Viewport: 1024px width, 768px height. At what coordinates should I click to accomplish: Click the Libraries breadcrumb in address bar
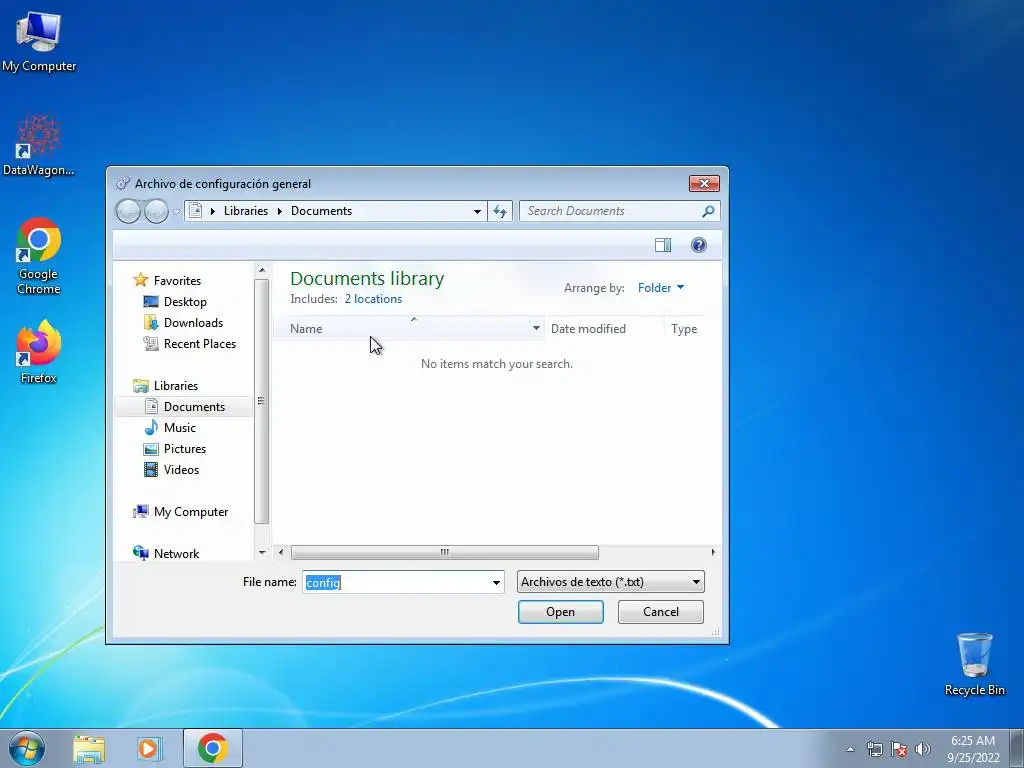(x=246, y=211)
